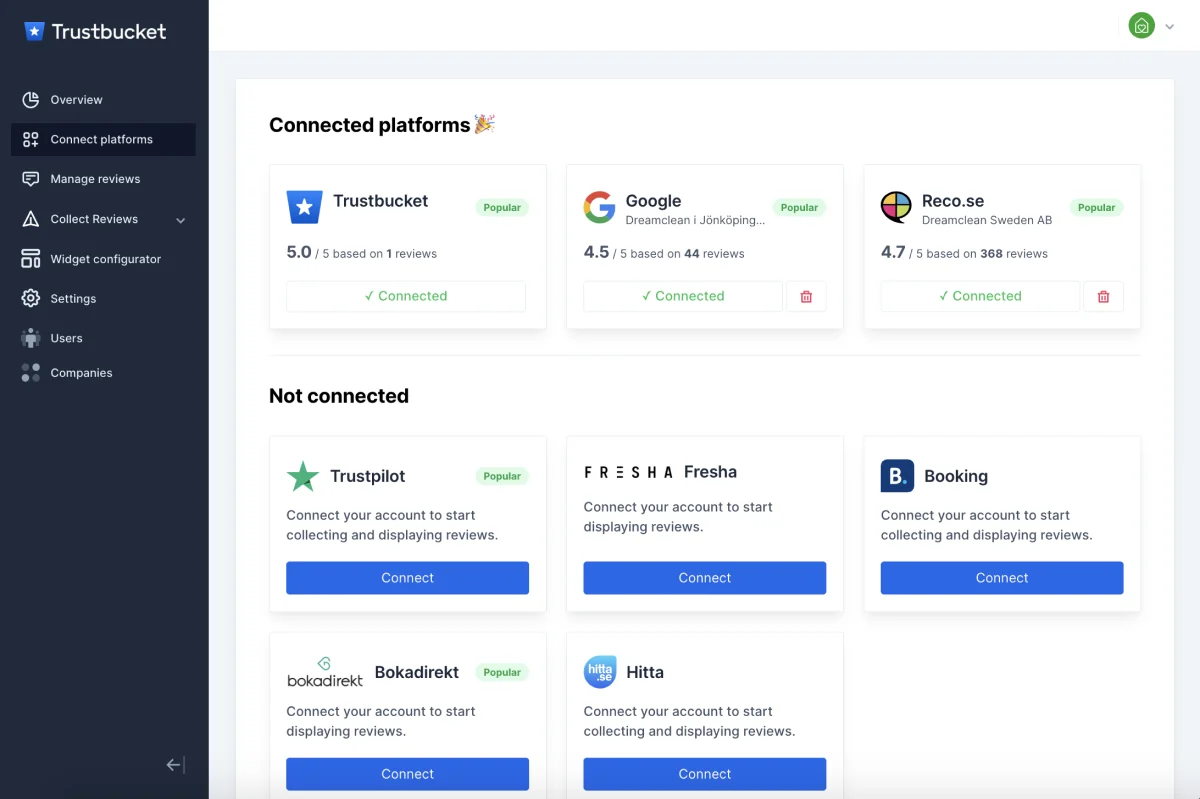The height and width of the screenshot is (799, 1200).
Task: Click the Google logo icon
Action: [x=600, y=207]
